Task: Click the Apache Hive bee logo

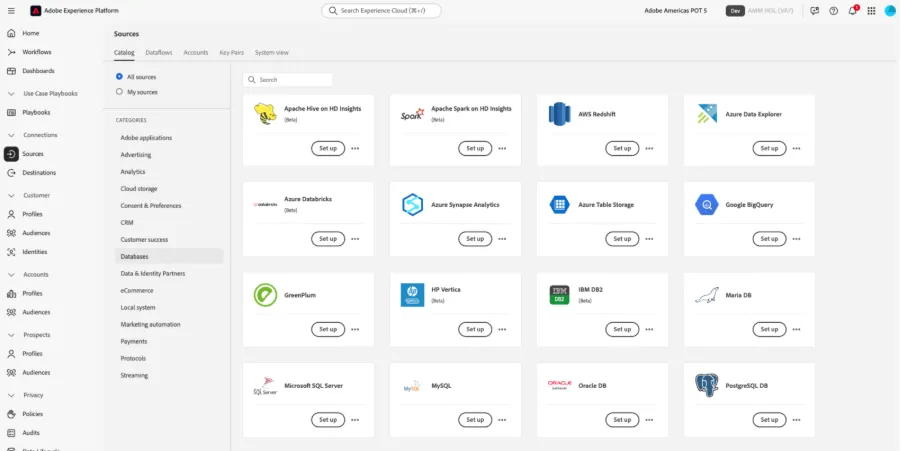Action: [265, 114]
